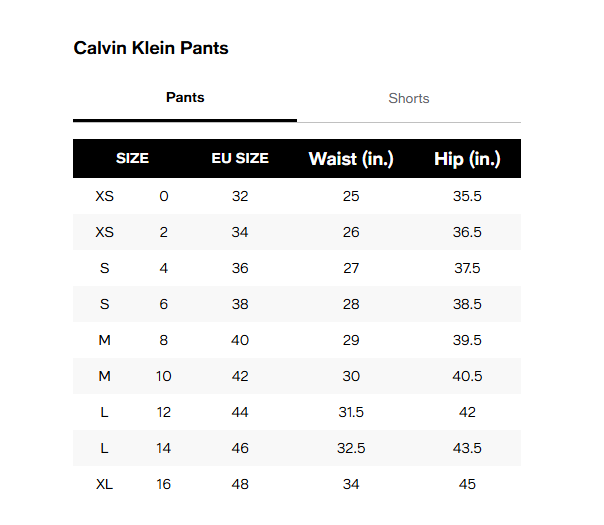604x525 pixels.
Task: Click the numeric size 10 cell
Action: (164, 376)
